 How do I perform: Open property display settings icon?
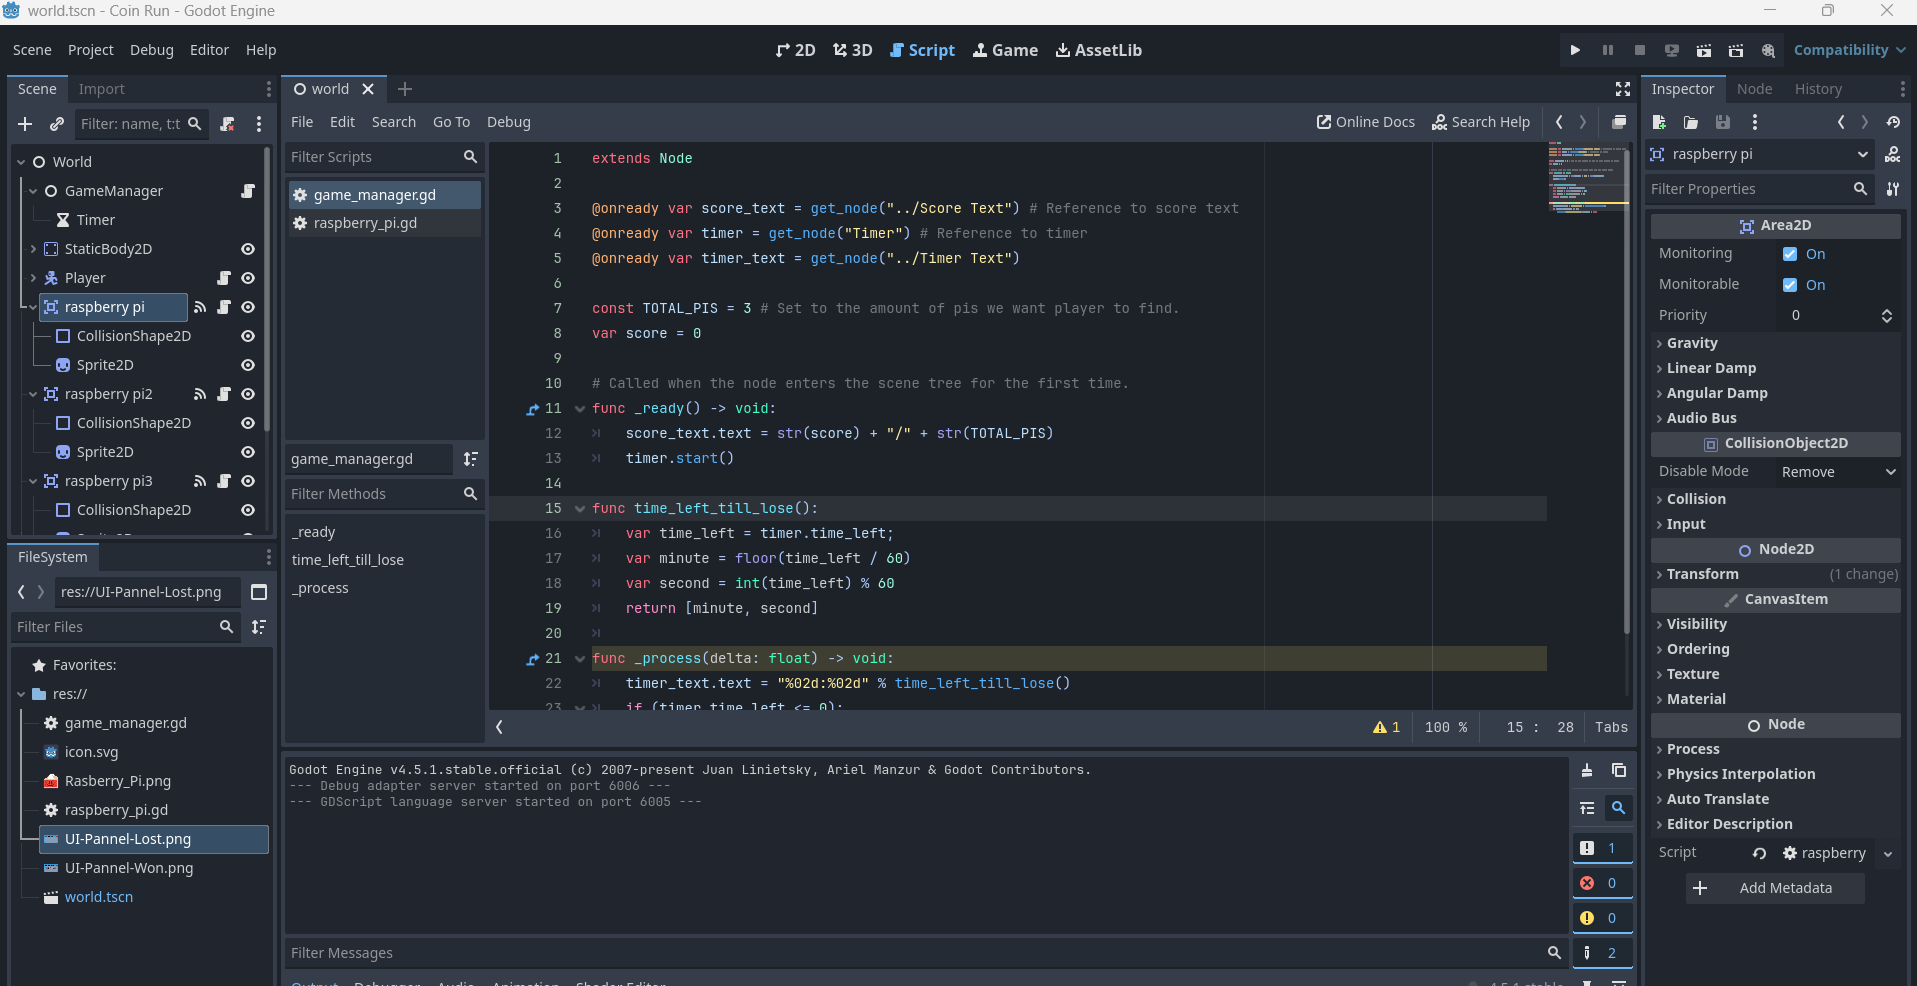[1893, 189]
